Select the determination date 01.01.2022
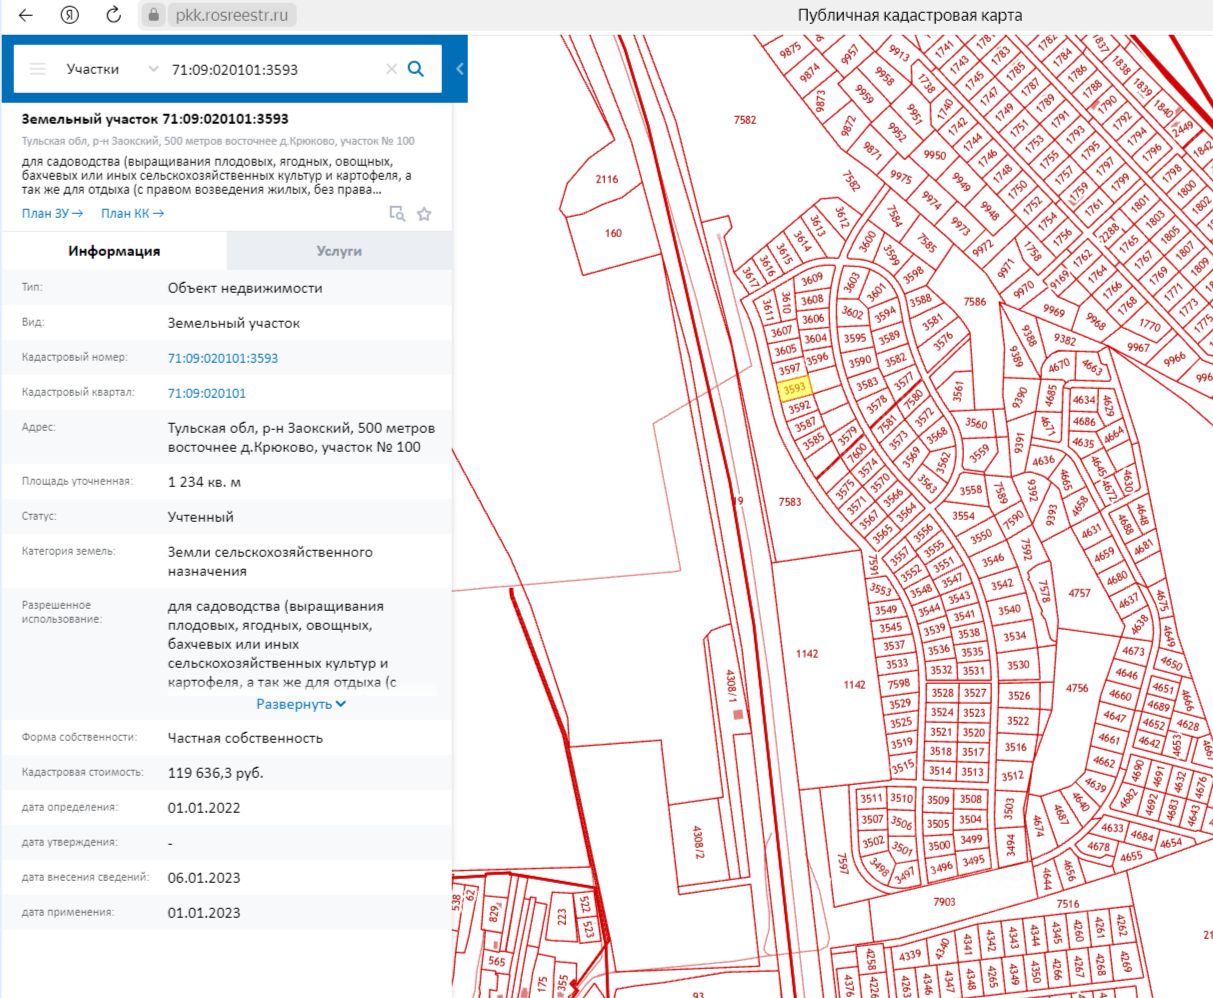This screenshot has height=998, width=1213. [204, 808]
